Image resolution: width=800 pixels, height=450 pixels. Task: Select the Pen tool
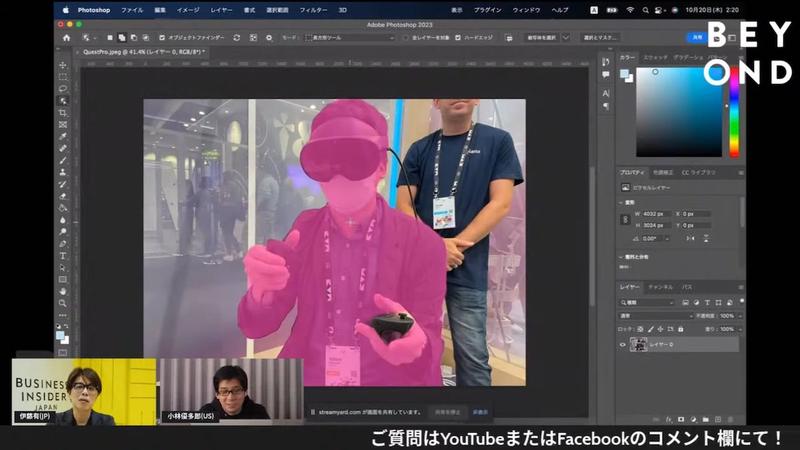pos(63,244)
